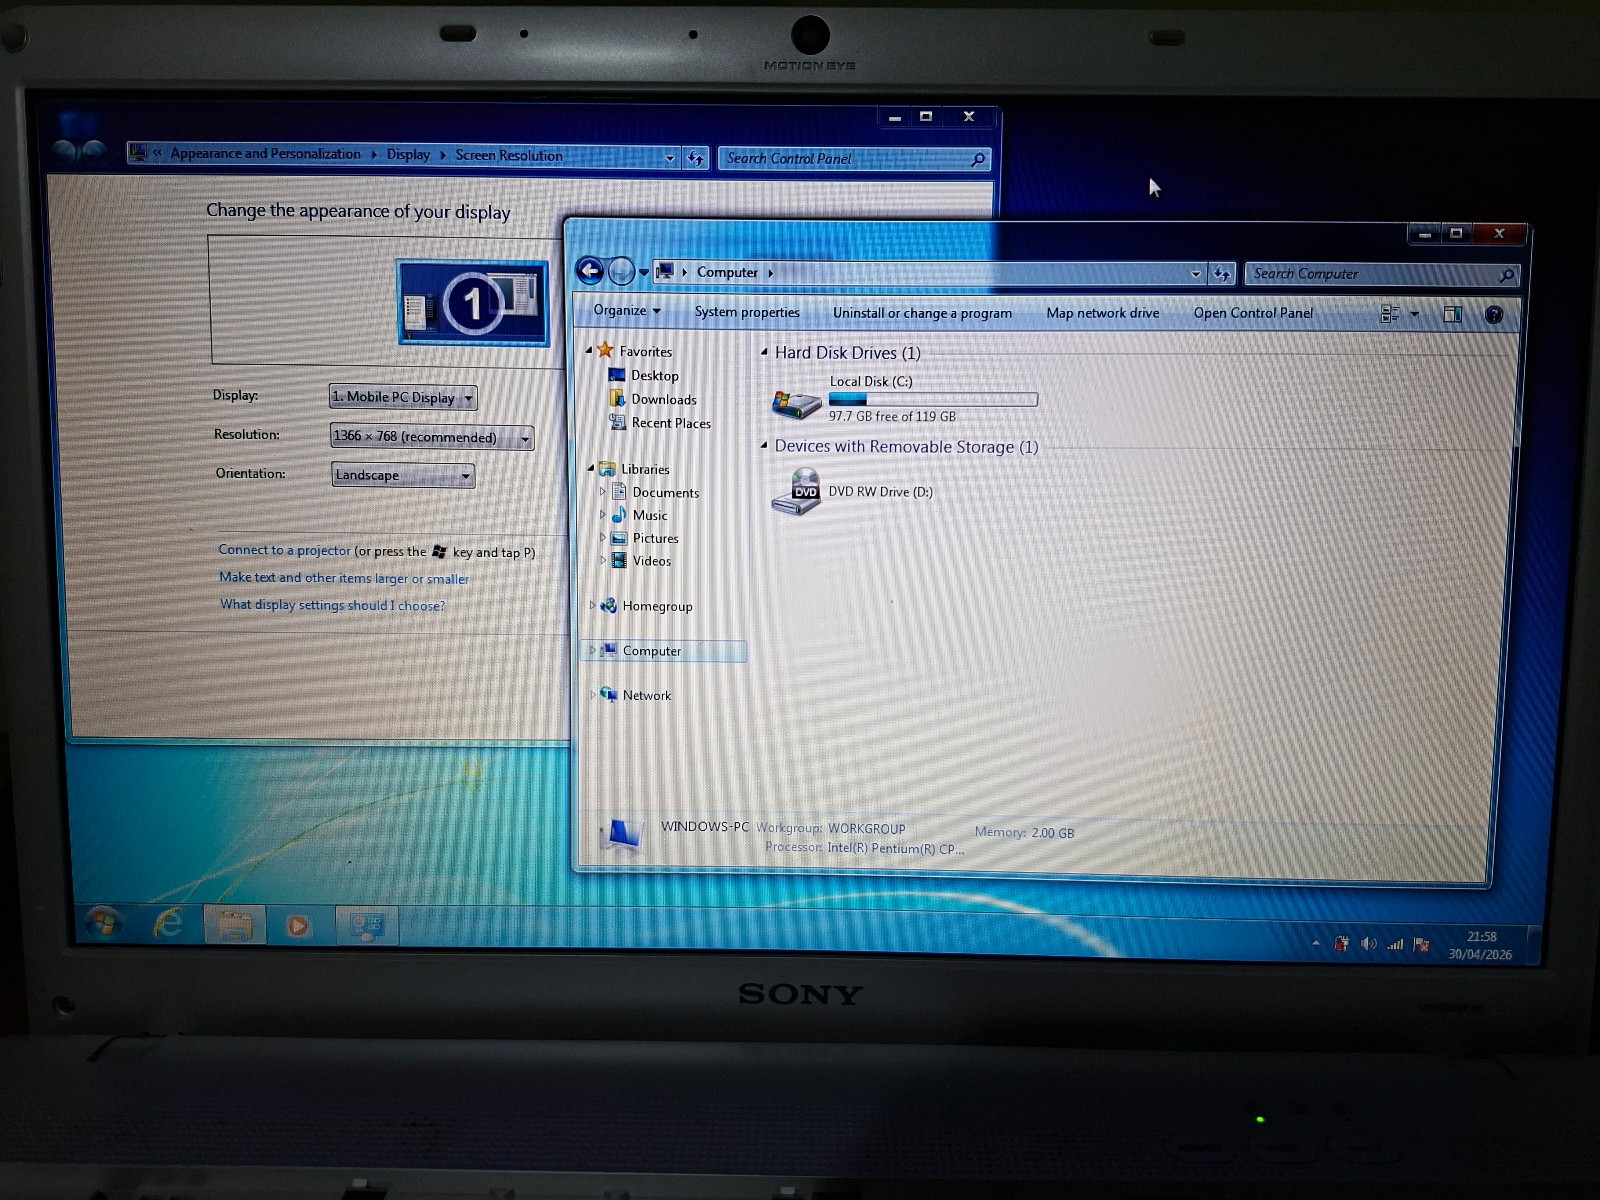Launch Windows Media Player from taskbar
Image resolution: width=1600 pixels, height=1200 pixels.
pos(297,926)
